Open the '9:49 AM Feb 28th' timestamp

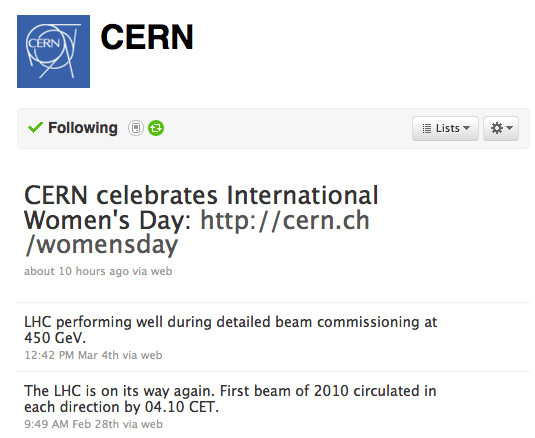point(71,424)
